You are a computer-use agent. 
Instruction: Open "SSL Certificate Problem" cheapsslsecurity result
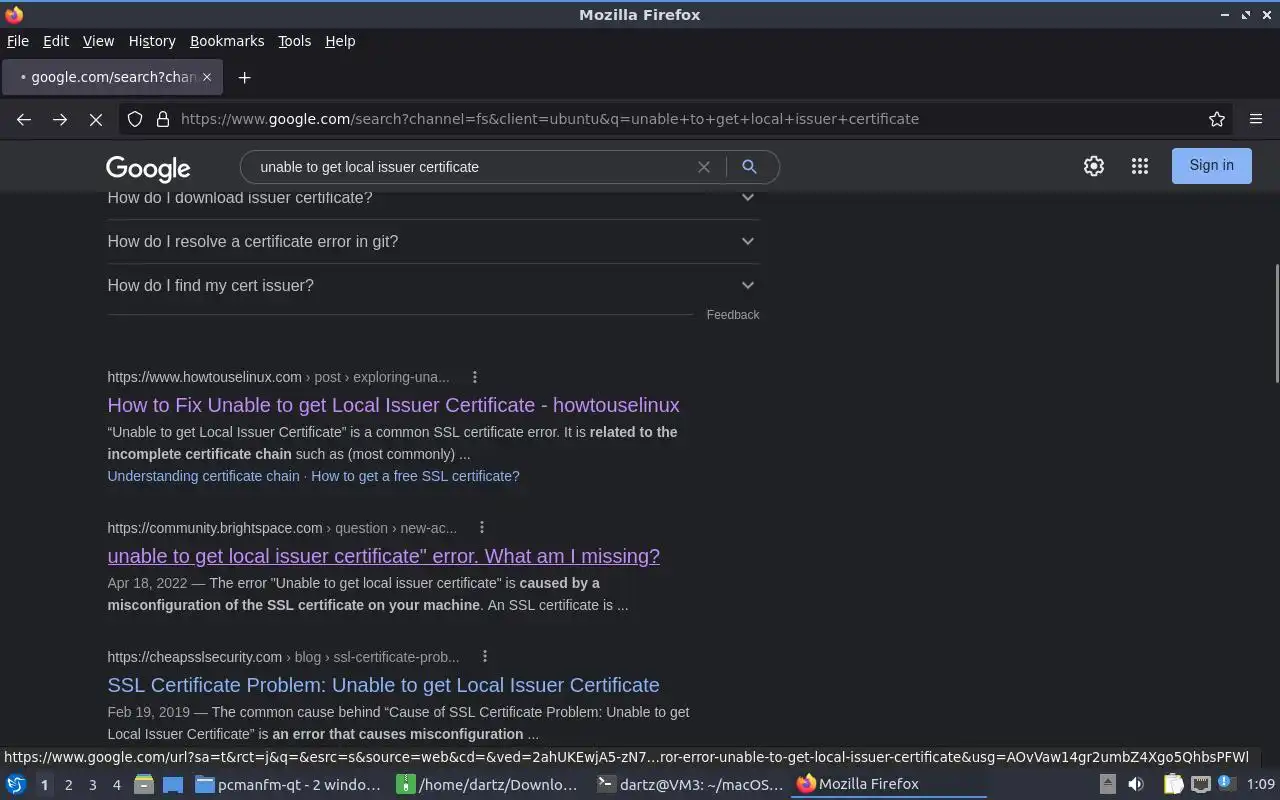383,685
